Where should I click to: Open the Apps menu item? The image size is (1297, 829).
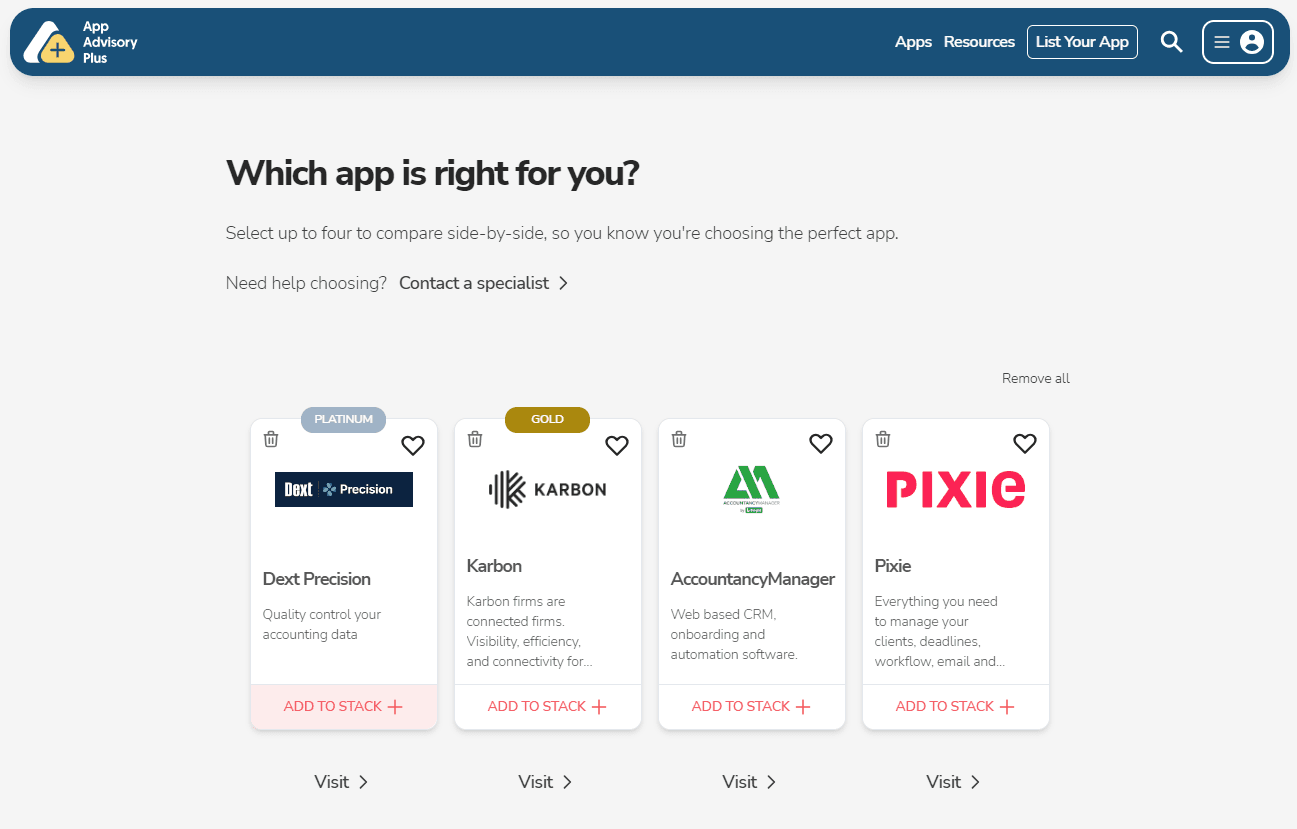tap(913, 42)
